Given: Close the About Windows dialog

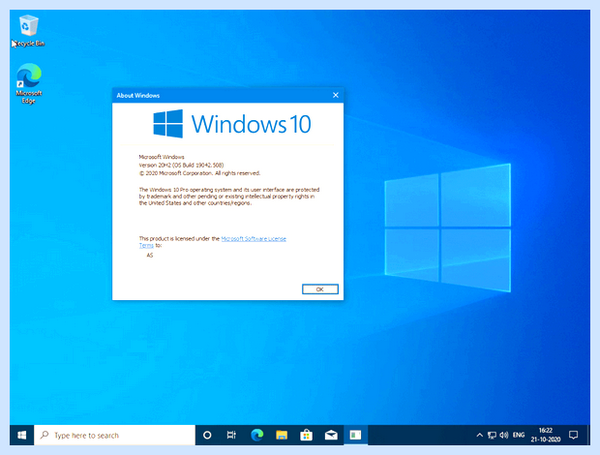Looking at the screenshot, I should 336,95.
